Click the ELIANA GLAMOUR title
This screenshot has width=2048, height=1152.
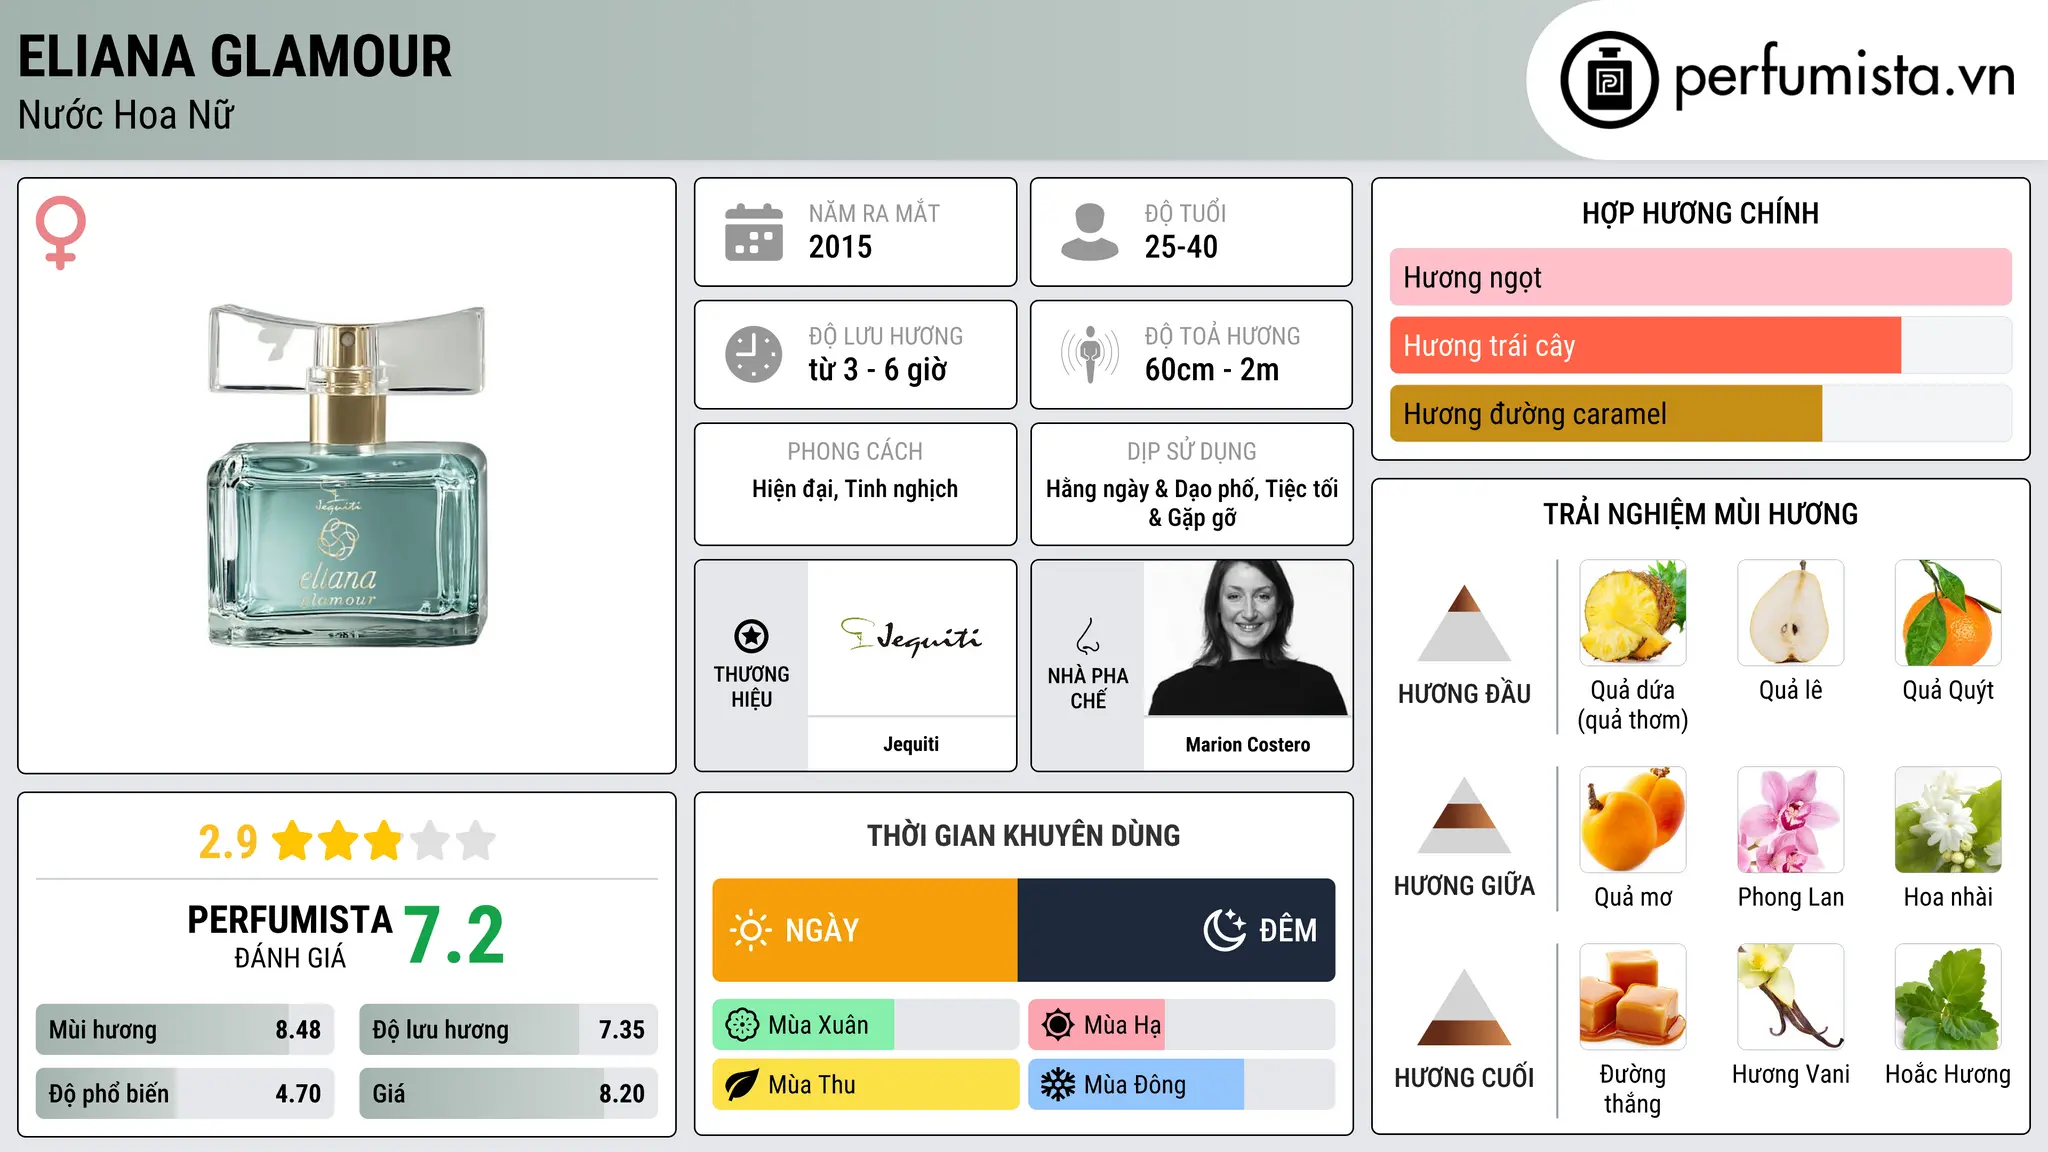click(x=235, y=56)
